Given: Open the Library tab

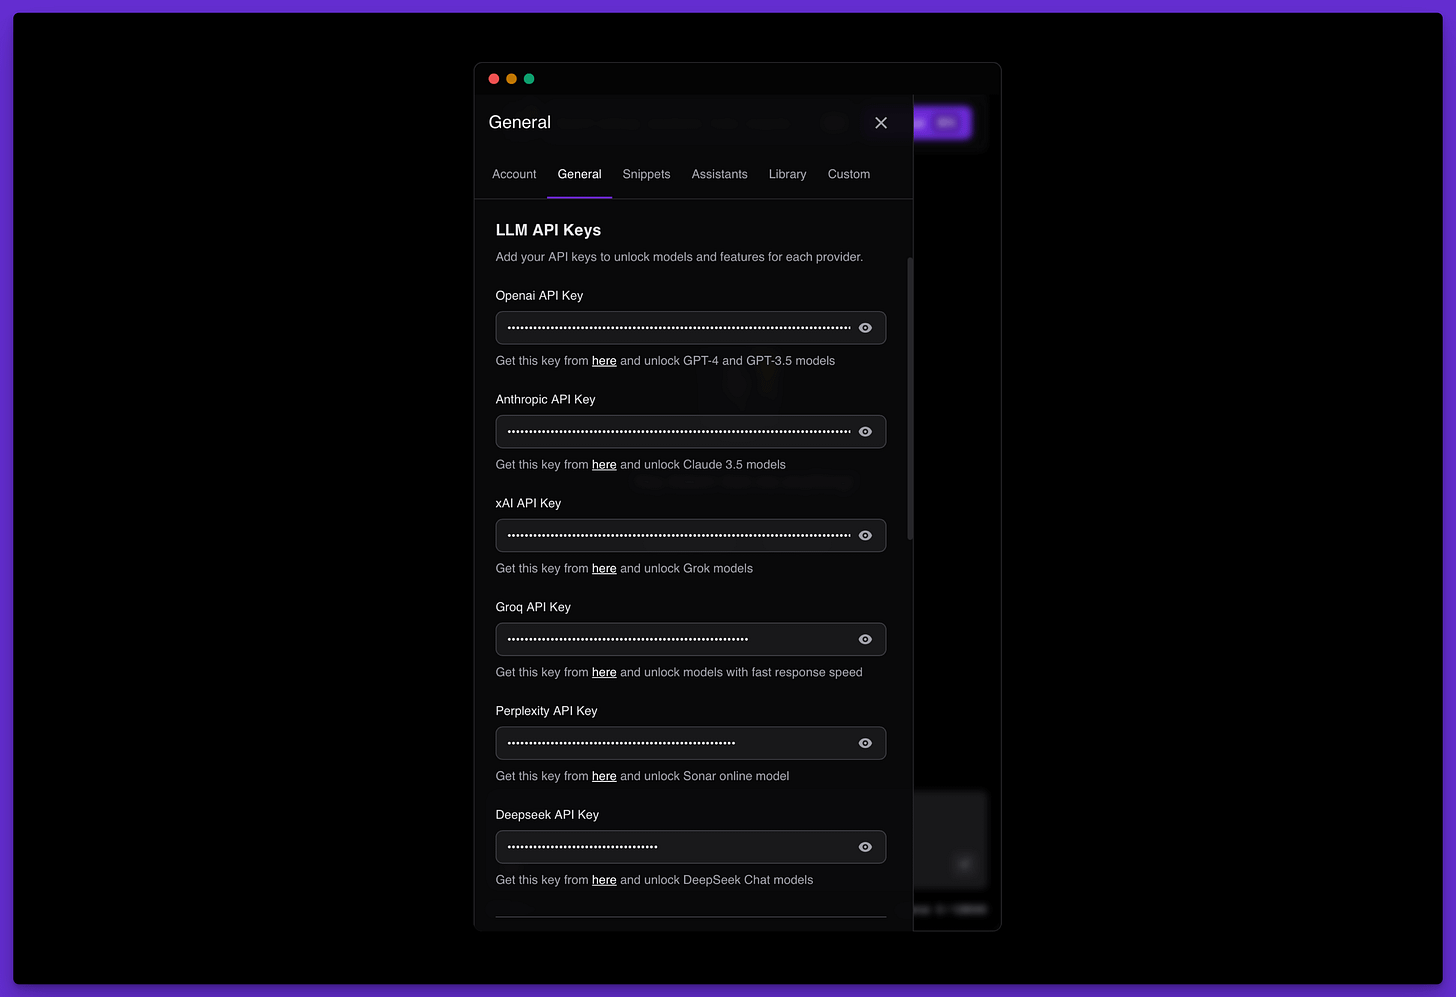Looking at the screenshot, I should click(787, 174).
